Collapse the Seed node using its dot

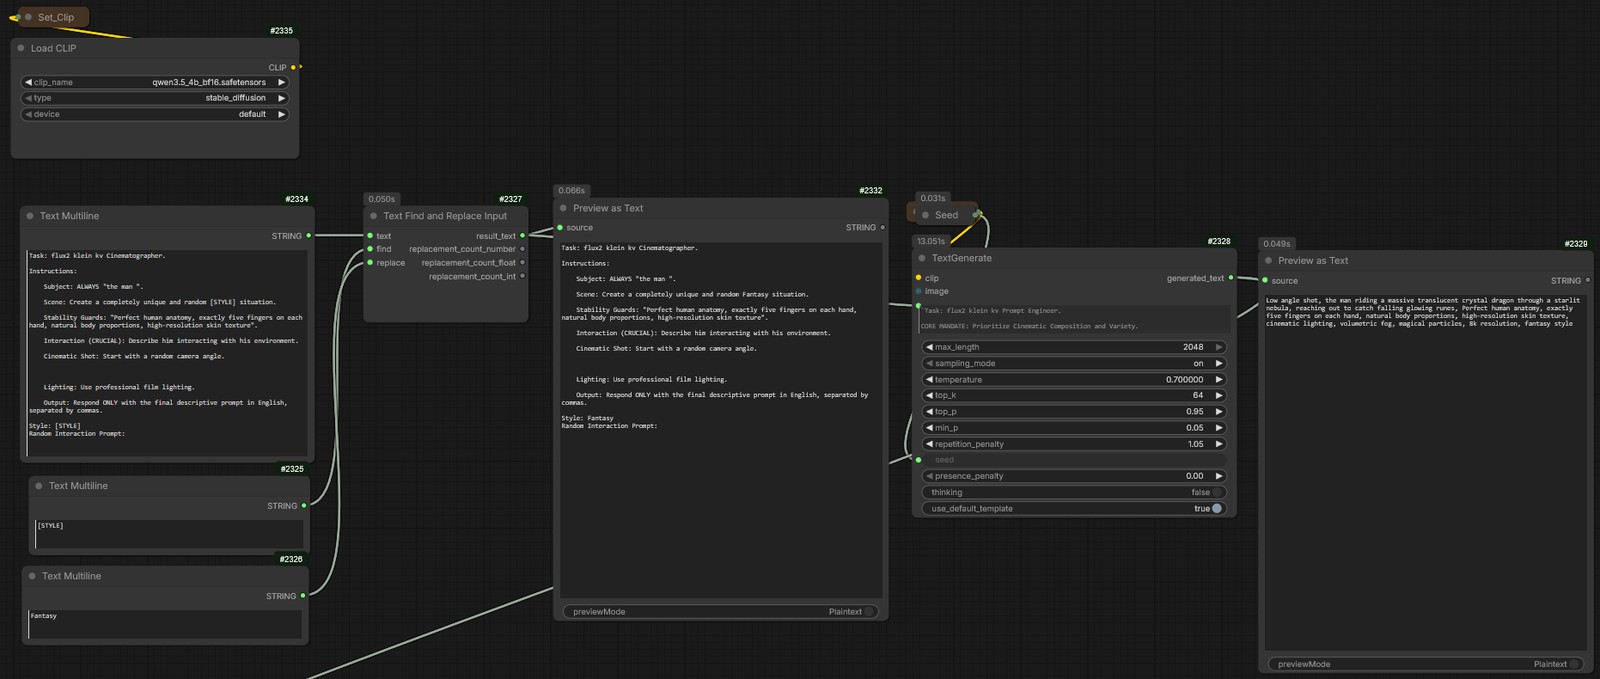click(925, 215)
